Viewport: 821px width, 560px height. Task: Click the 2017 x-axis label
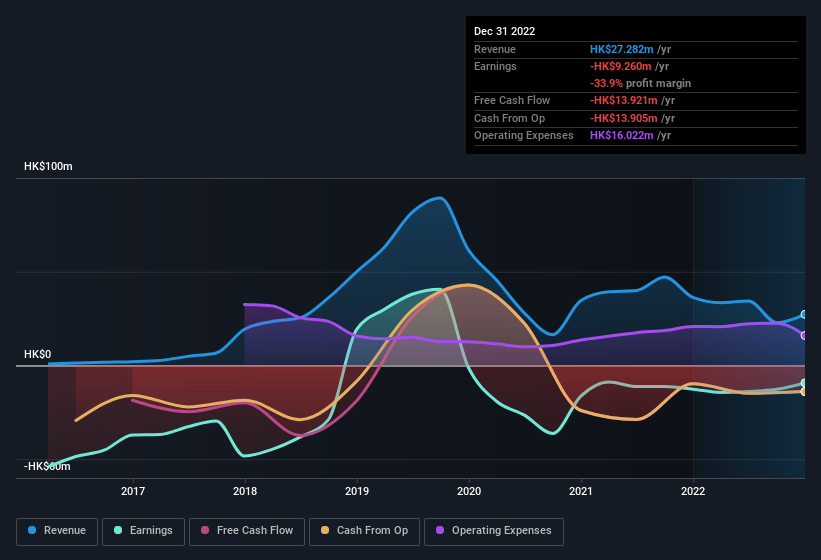point(133,491)
